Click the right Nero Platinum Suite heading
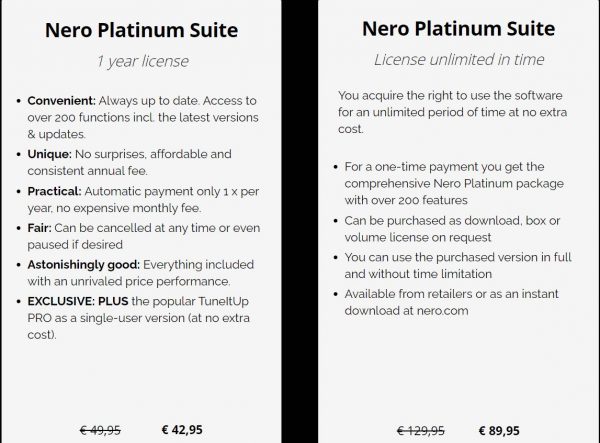The height and width of the screenshot is (443, 600). click(x=458, y=29)
